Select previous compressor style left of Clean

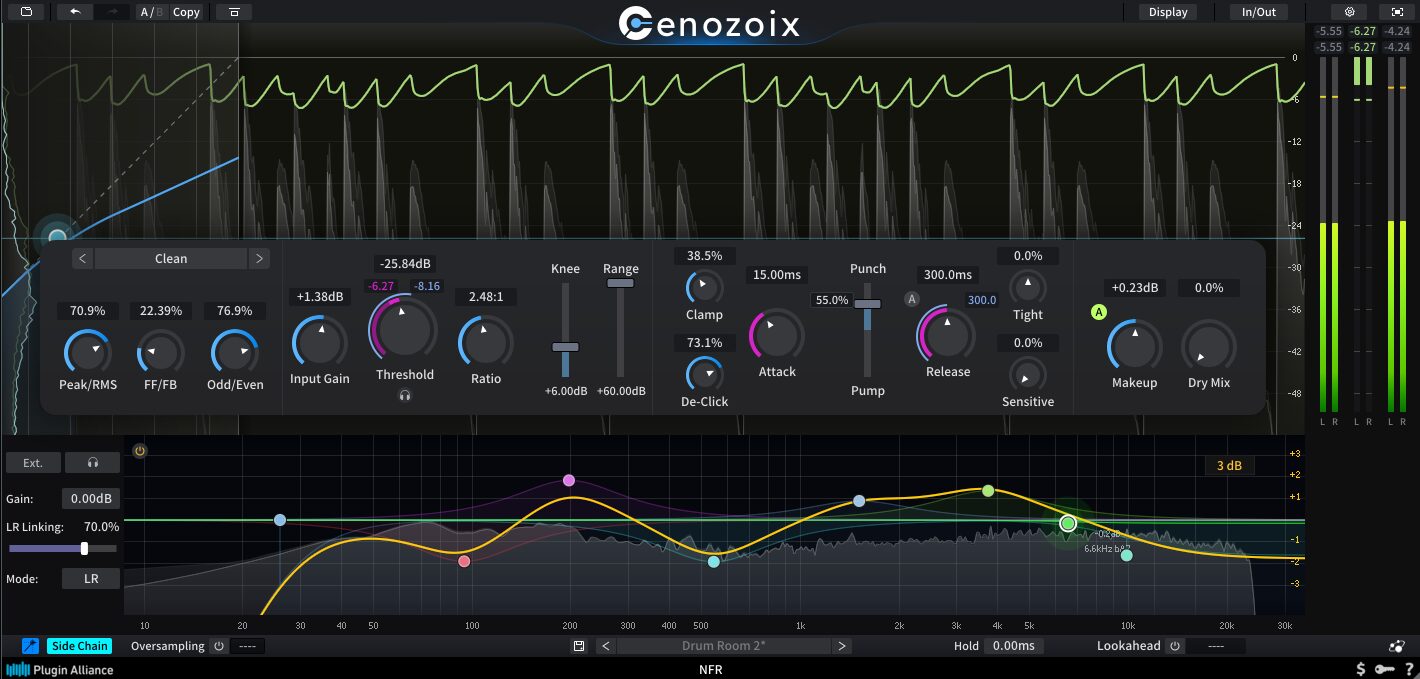(x=83, y=259)
